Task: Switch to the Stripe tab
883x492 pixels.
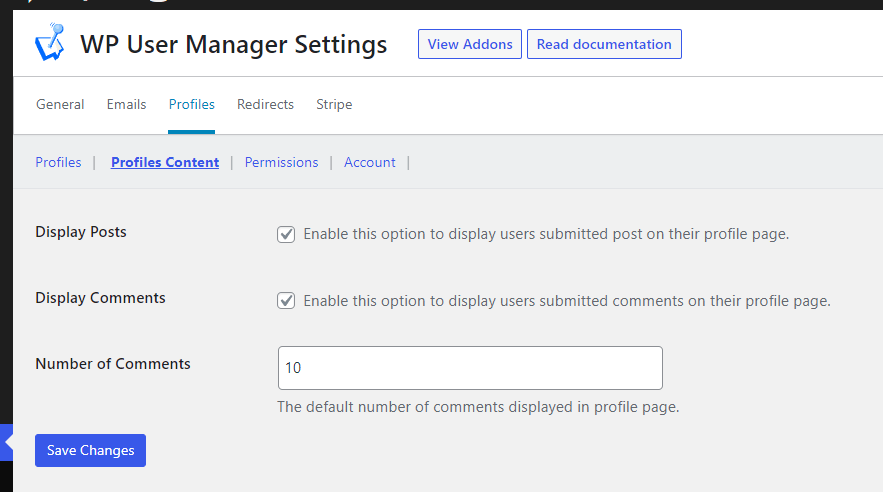Action: coord(334,105)
